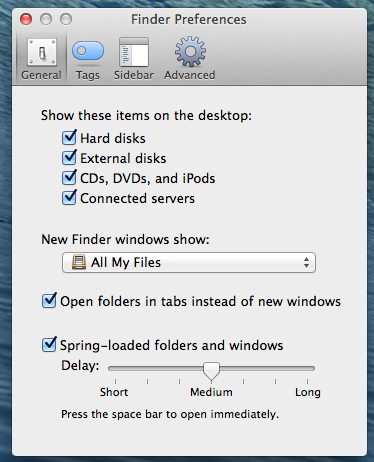Viewport: 374px width, 462px height.
Task: Click the All My Files drawer icon
Action: coord(79,262)
